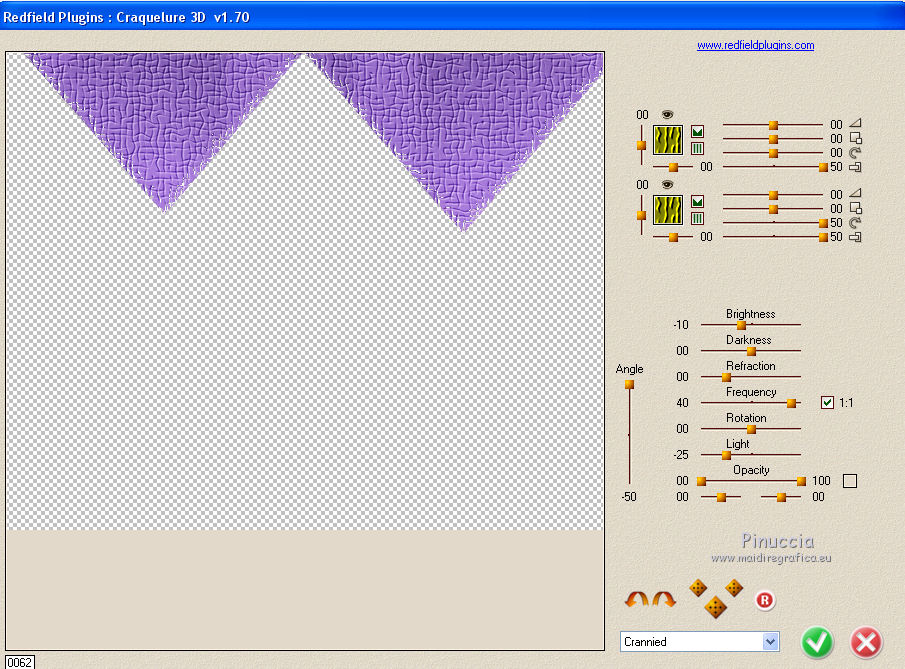Click the upper layer stretch rectangle icon
The image size is (905, 669).
(855, 167)
